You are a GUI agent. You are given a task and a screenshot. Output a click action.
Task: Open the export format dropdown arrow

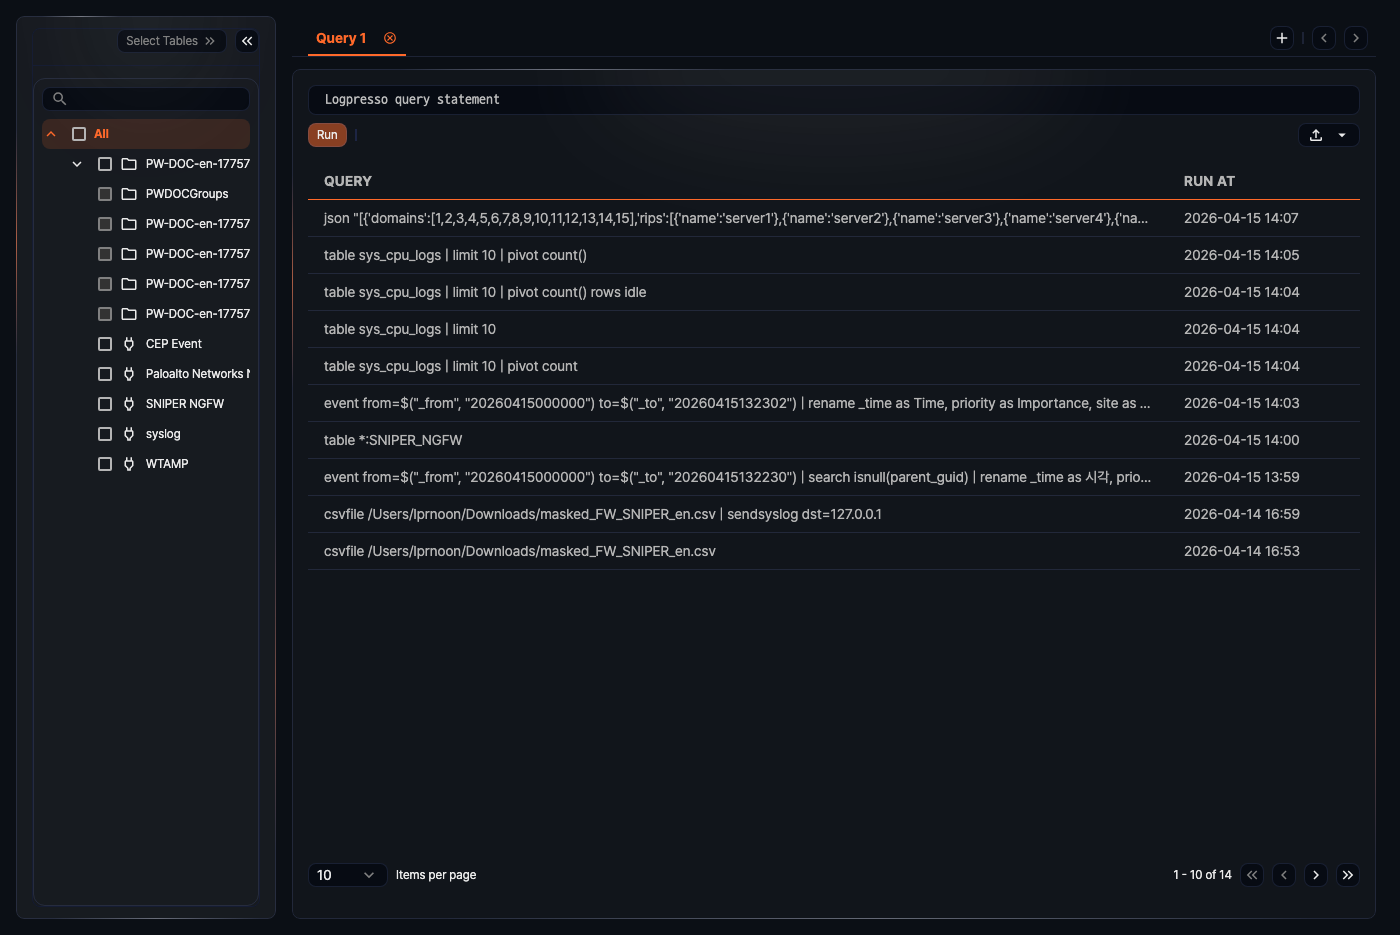1342,134
